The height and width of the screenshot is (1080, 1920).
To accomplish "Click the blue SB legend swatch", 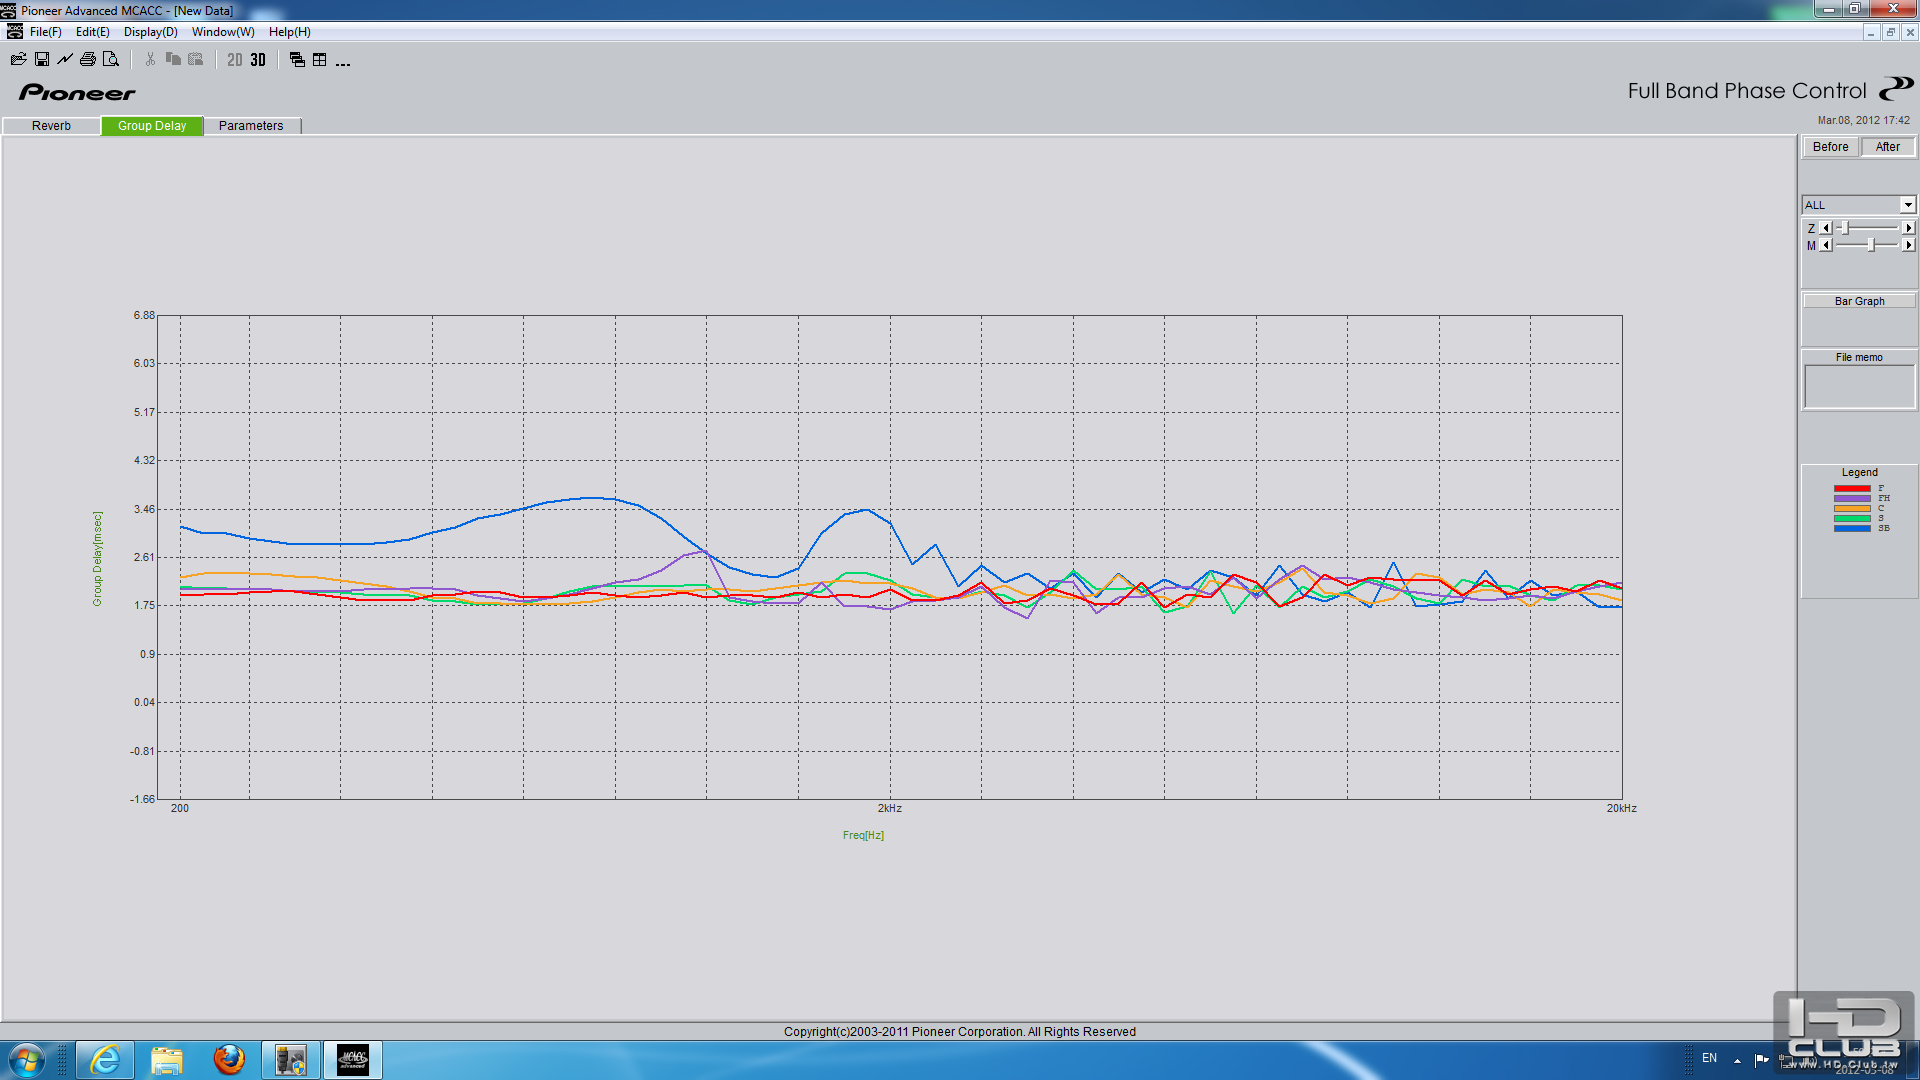I will click(x=1852, y=528).
